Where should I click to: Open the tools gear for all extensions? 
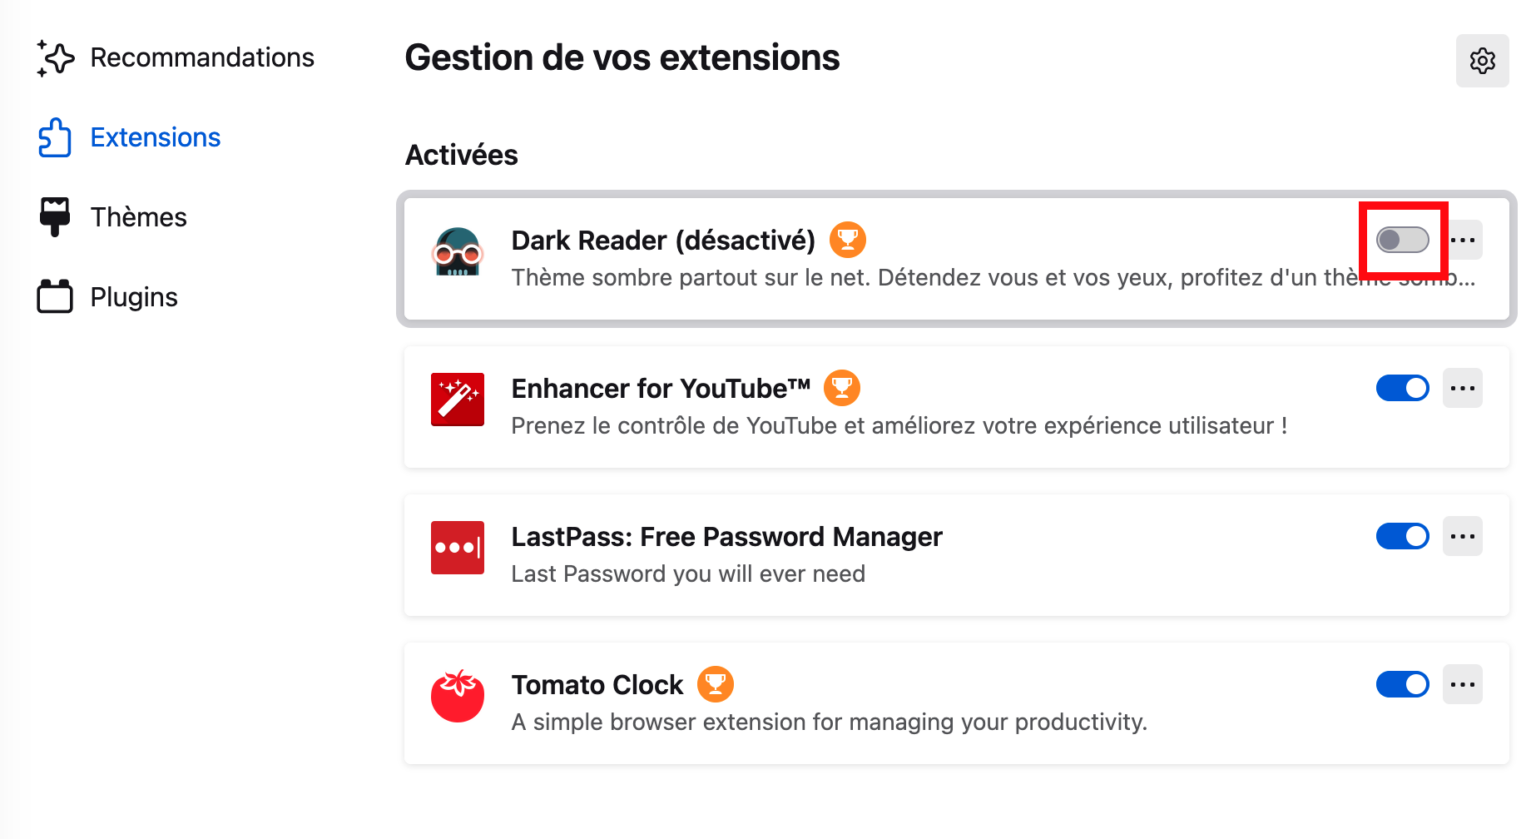[x=1482, y=61]
